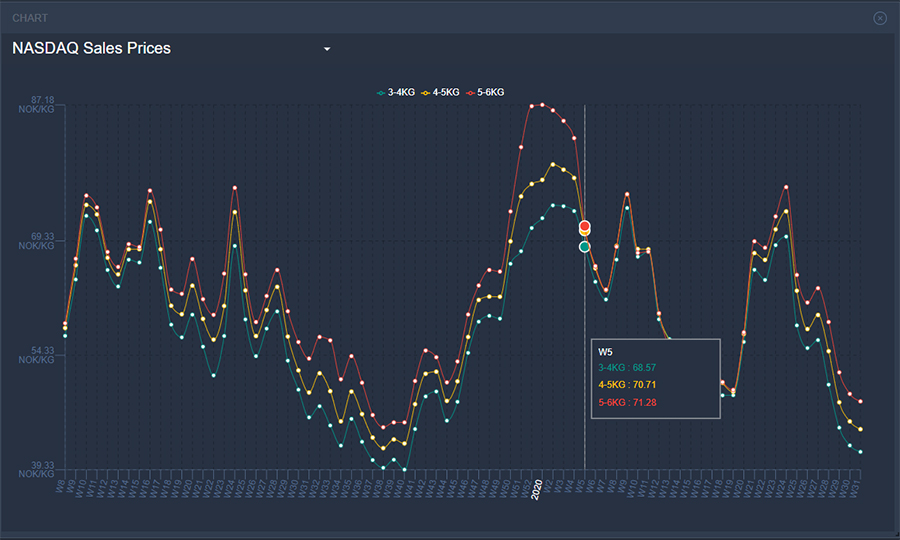Select the highlighted teal 3-4KG point at W5
This screenshot has height=540, width=900.
click(584, 247)
